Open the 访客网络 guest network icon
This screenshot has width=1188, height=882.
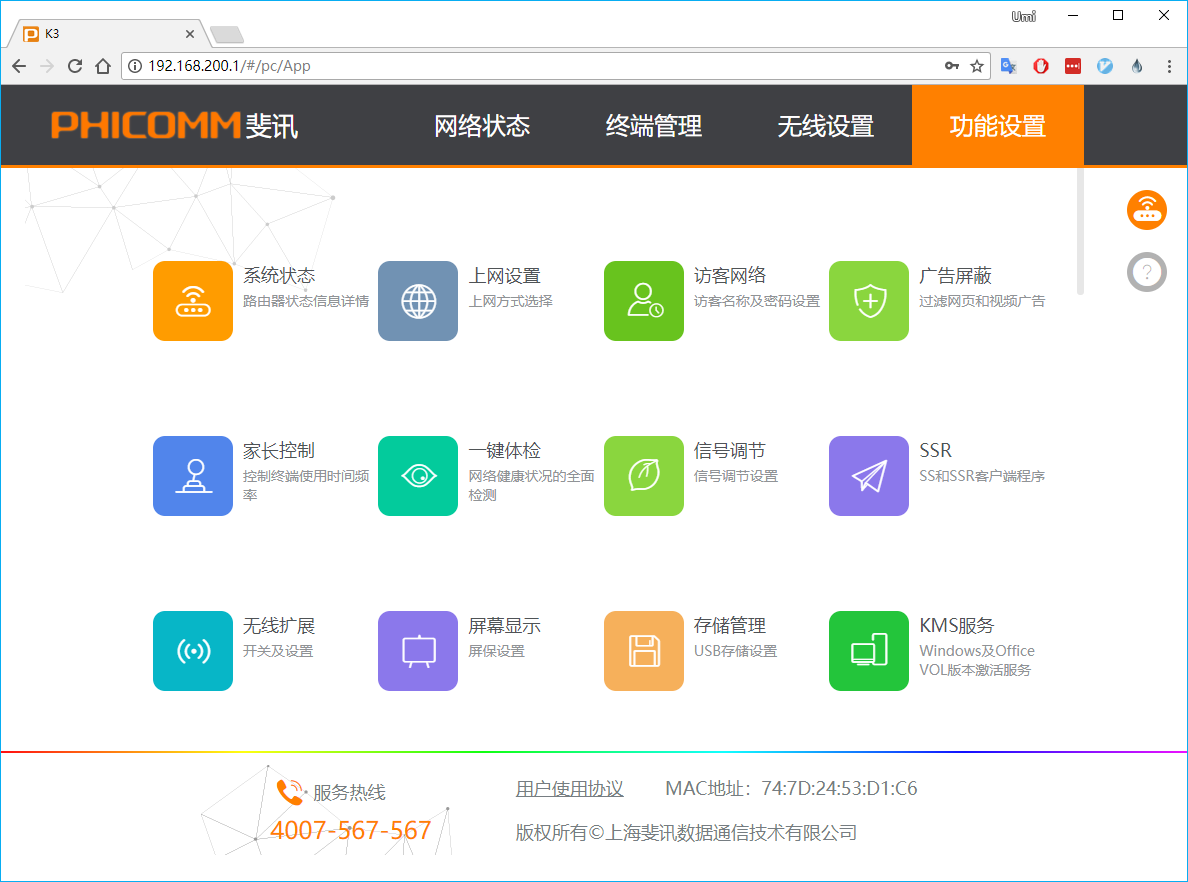(643, 301)
